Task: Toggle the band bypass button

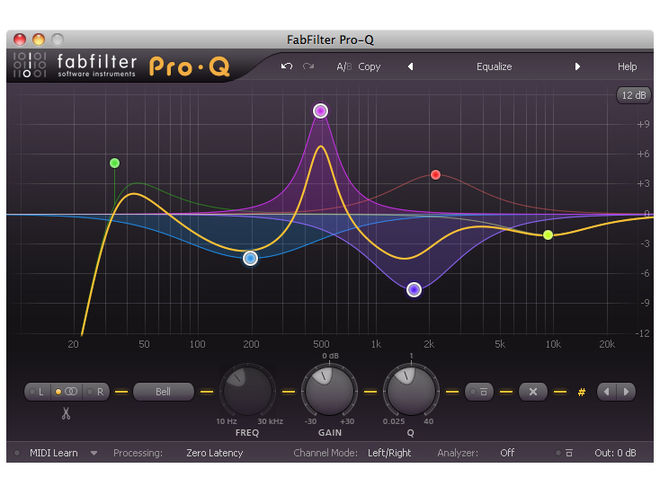Action: [479, 392]
